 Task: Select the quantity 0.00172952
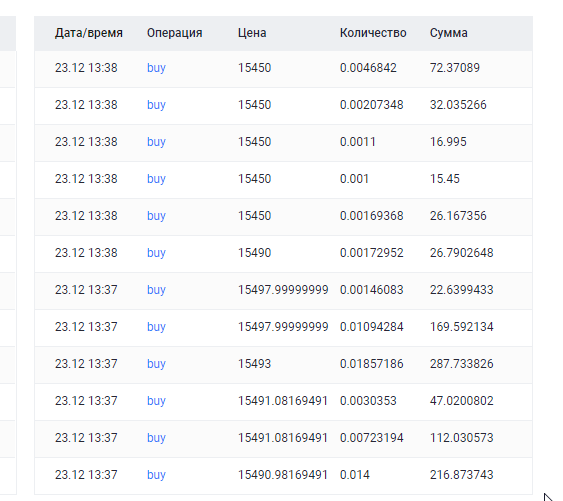click(x=372, y=253)
